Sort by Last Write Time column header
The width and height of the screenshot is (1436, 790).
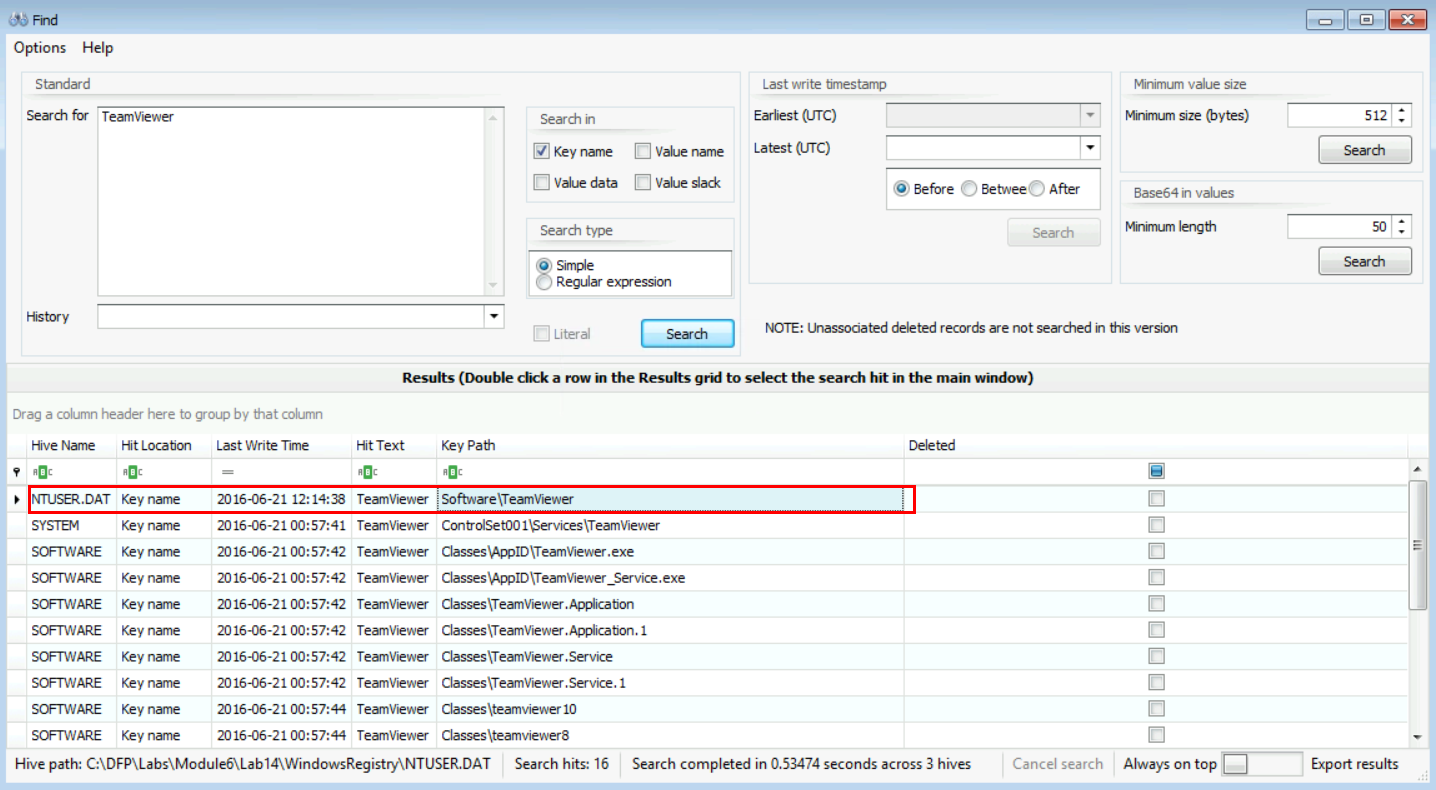pos(282,446)
